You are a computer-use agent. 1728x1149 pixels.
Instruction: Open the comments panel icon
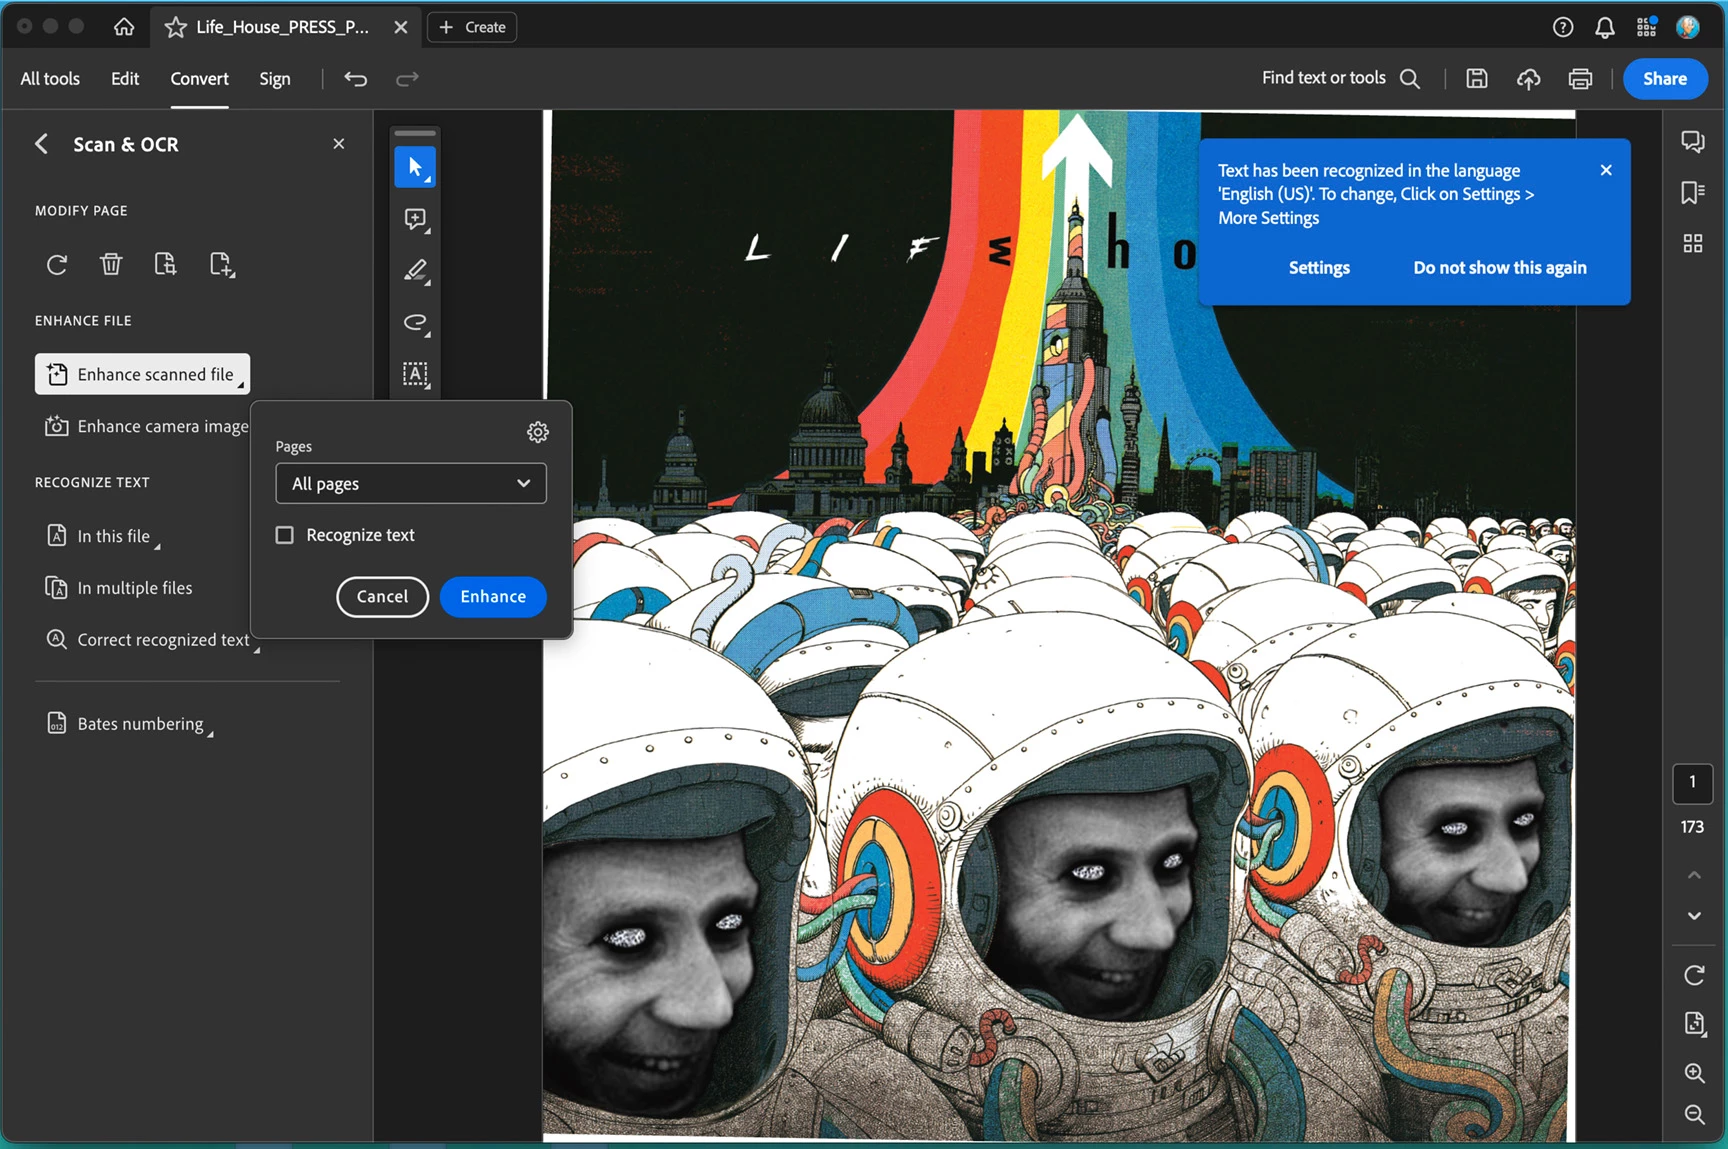point(1693,142)
